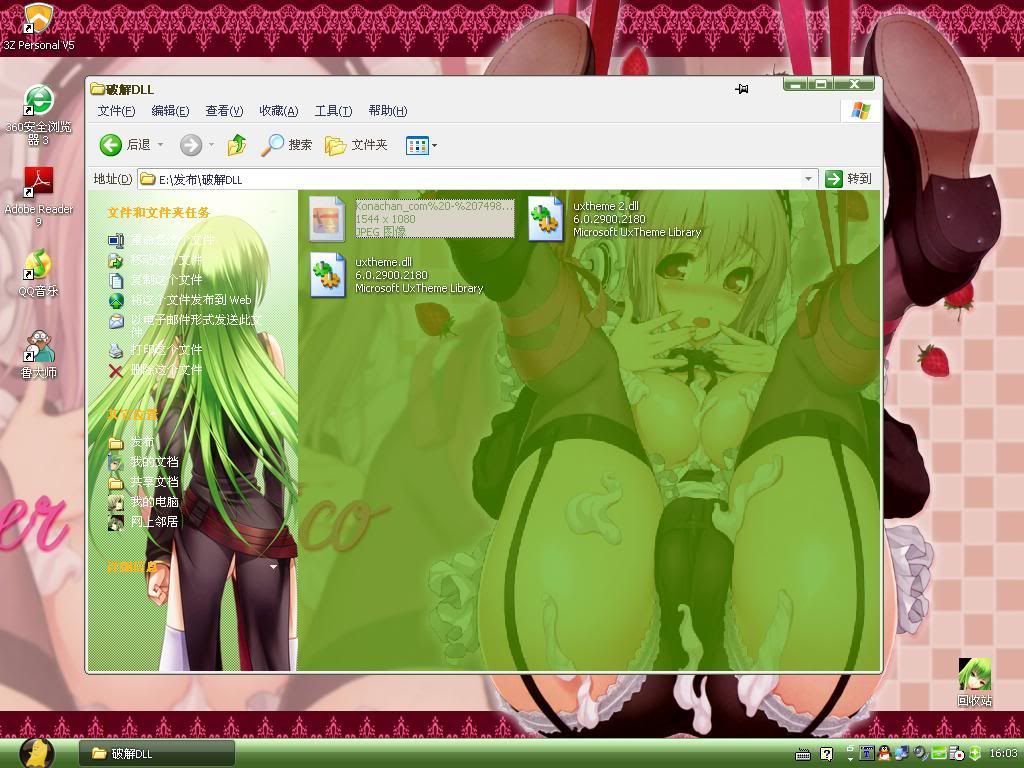Click the e-mail this file icon
Image resolution: width=1024 pixels, height=768 pixels.
tap(116, 321)
